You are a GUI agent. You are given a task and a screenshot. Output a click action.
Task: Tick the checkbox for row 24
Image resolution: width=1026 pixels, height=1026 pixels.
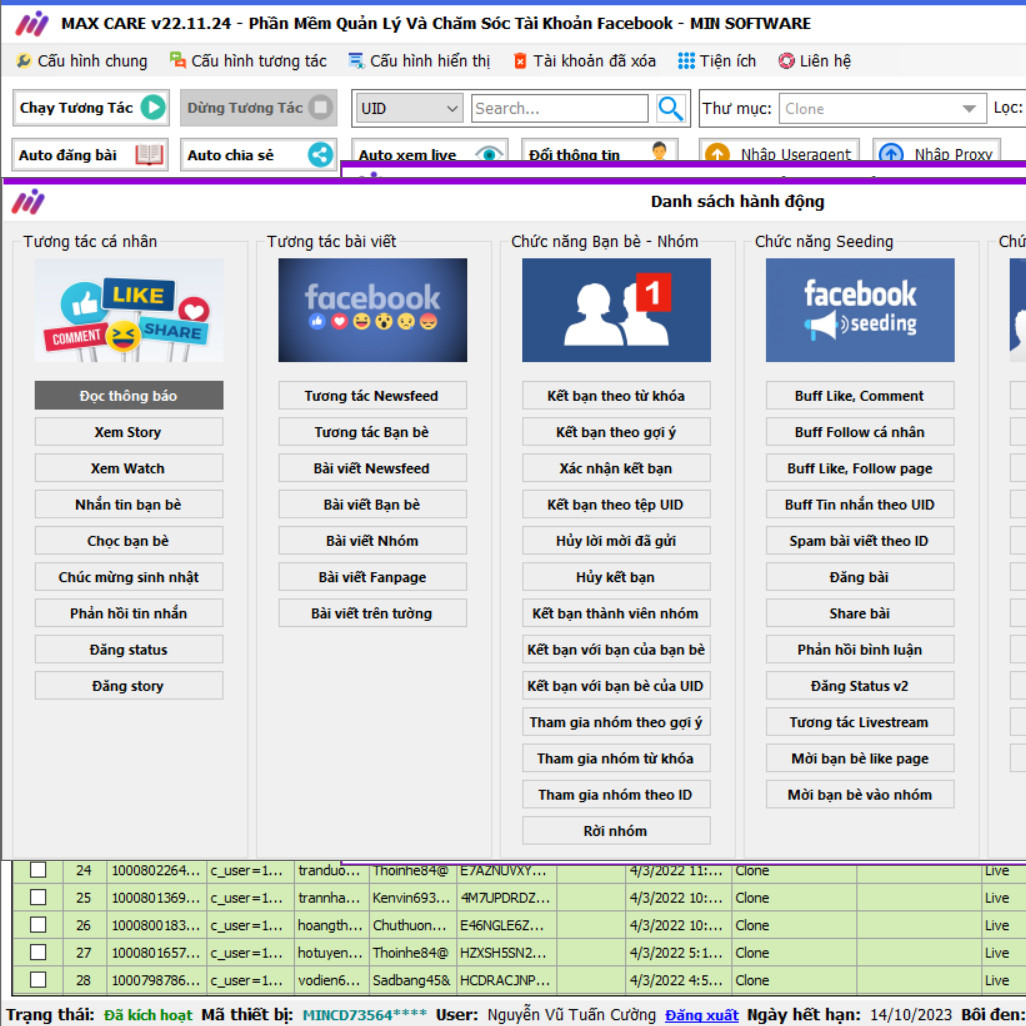point(38,870)
